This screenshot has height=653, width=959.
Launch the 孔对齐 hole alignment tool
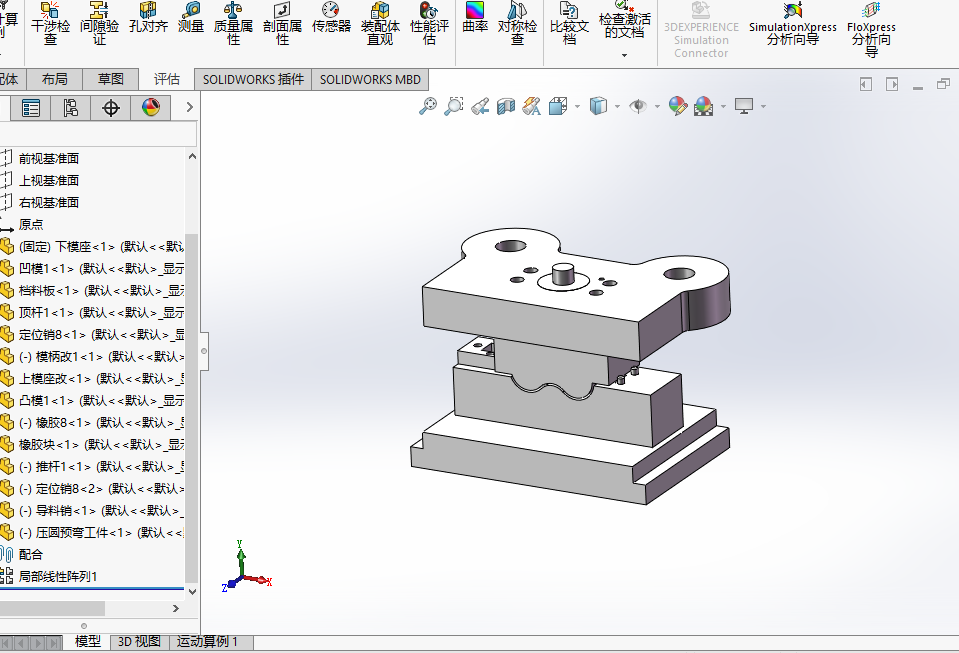click(x=148, y=18)
